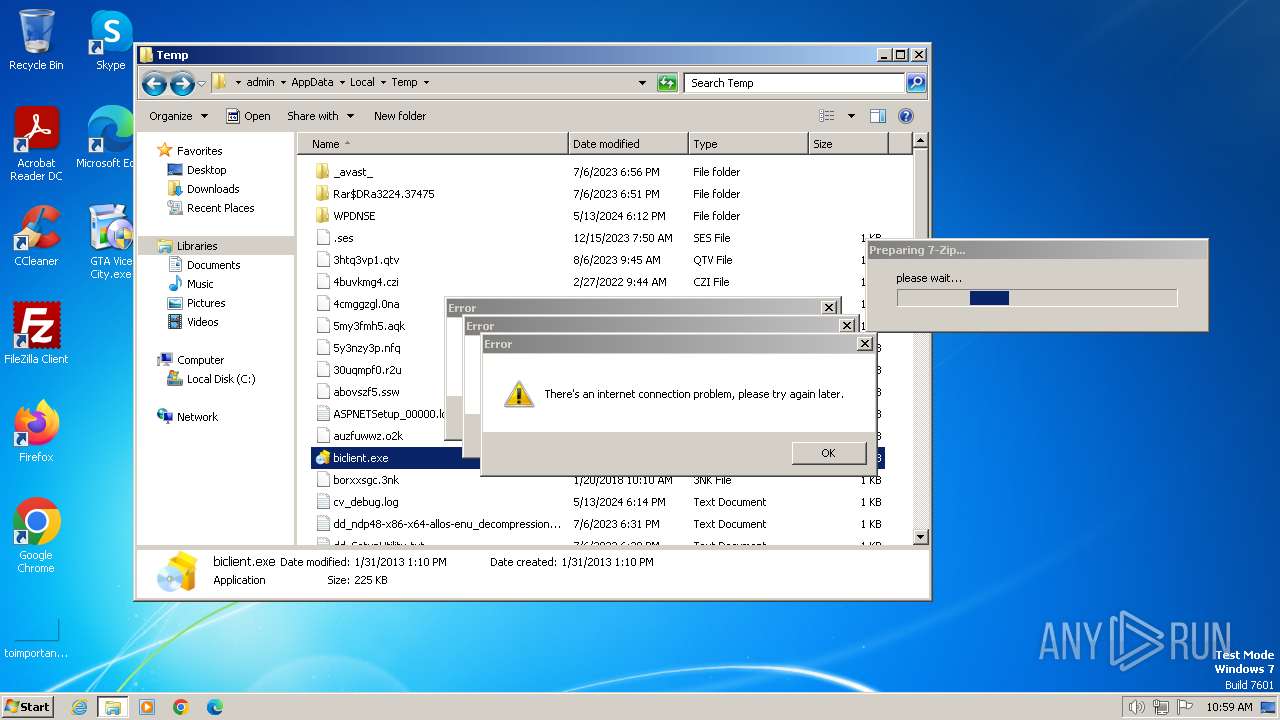Open Videos library
1280x720 pixels.
(x=193, y=322)
